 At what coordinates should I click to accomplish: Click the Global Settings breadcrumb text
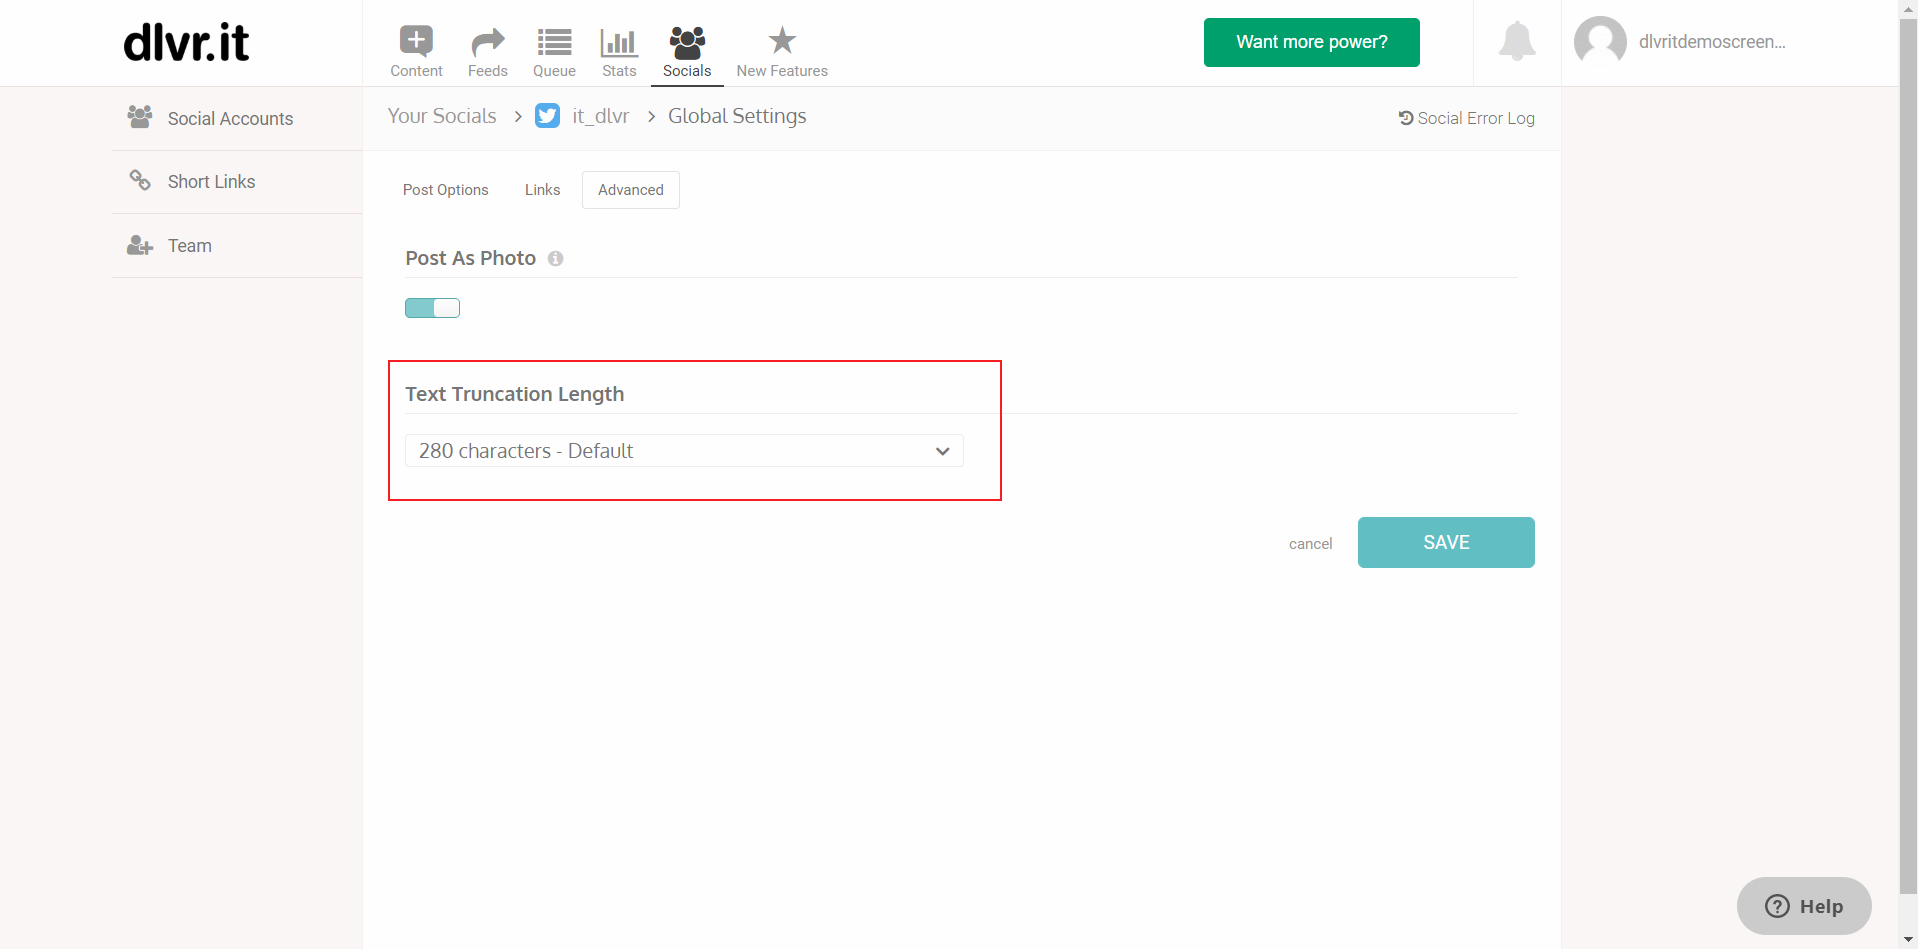coord(737,116)
